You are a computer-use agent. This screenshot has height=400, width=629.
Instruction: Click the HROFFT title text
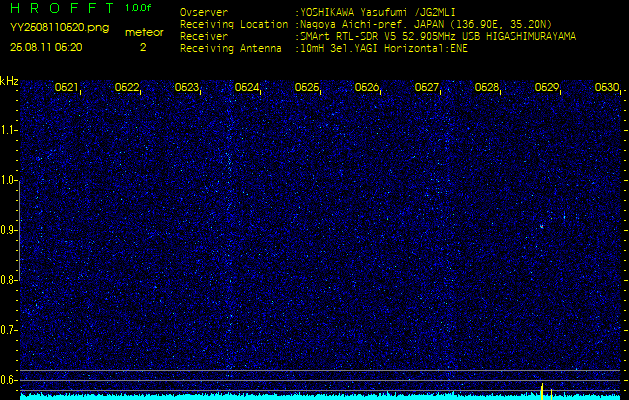click(x=63, y=8)
